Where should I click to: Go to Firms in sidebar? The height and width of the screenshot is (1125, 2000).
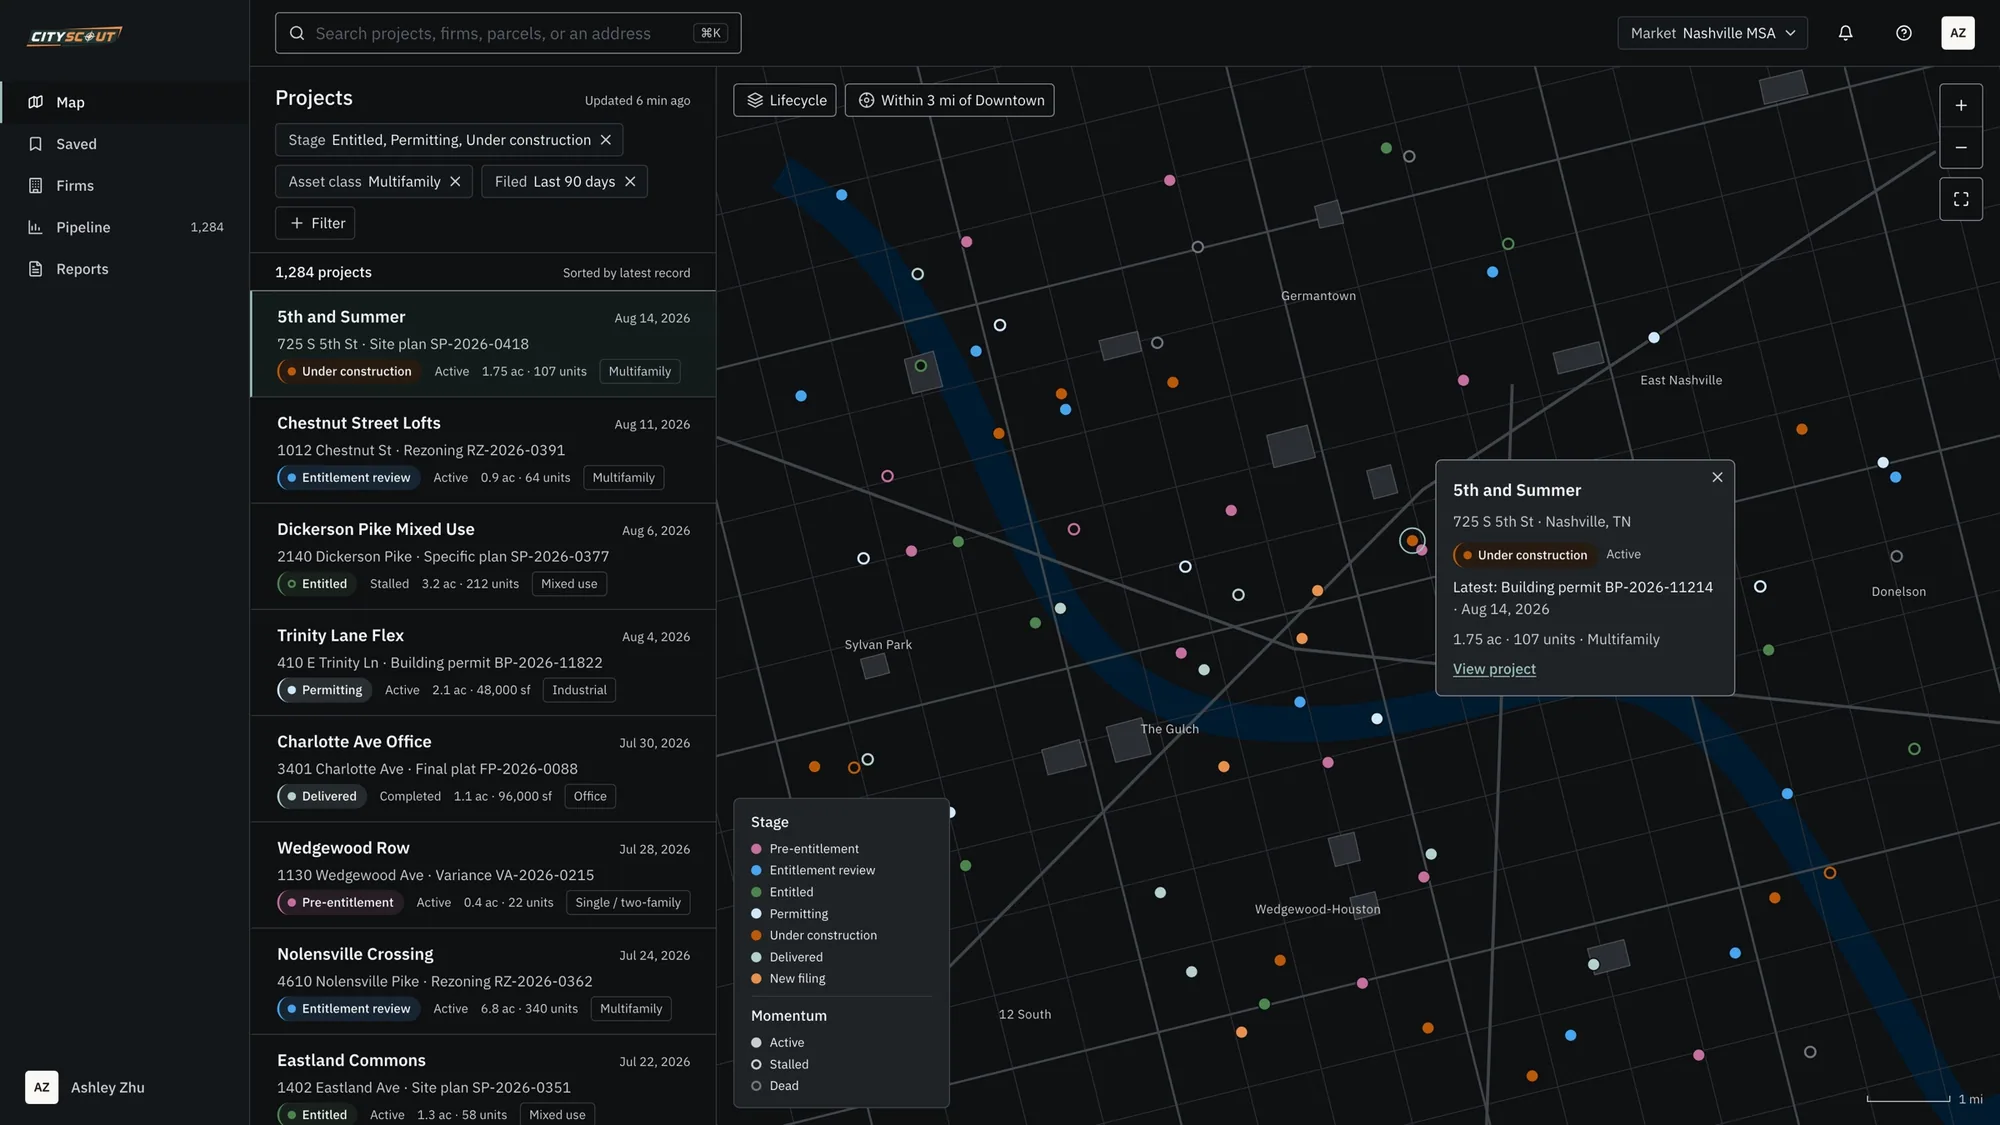pos(124,186)
